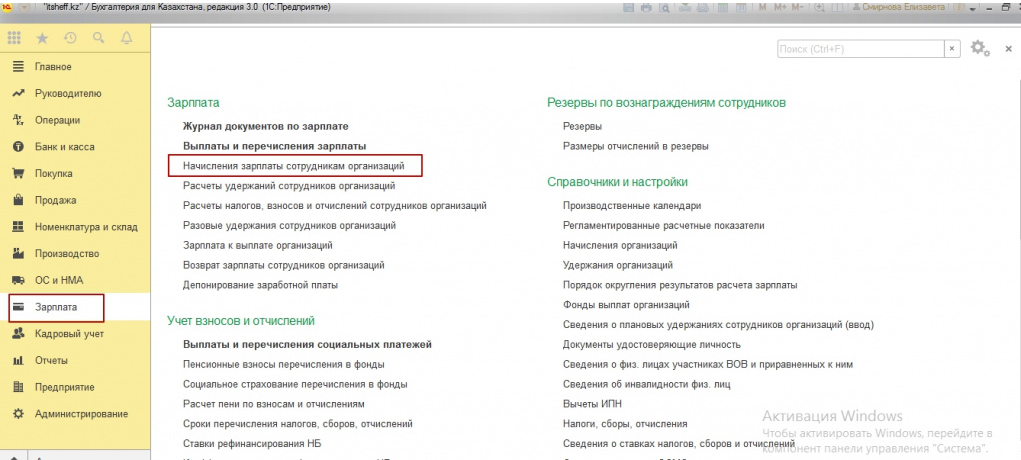Open Favorites star icon
This screenshot has width=1021, height=460.
[x=42, y=38]
